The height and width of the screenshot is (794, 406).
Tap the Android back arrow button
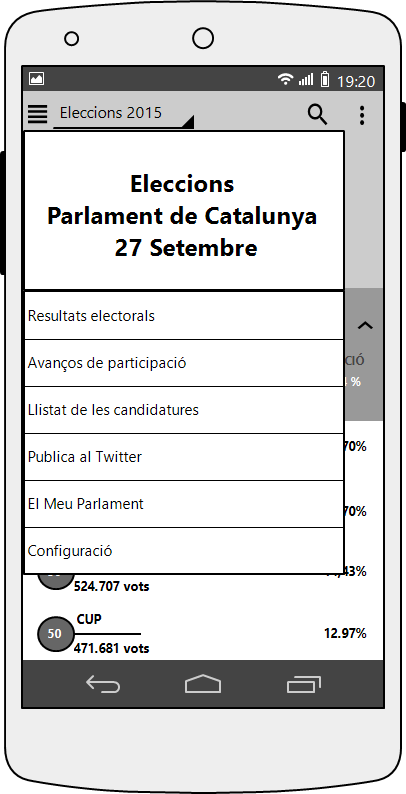(103, 685)
